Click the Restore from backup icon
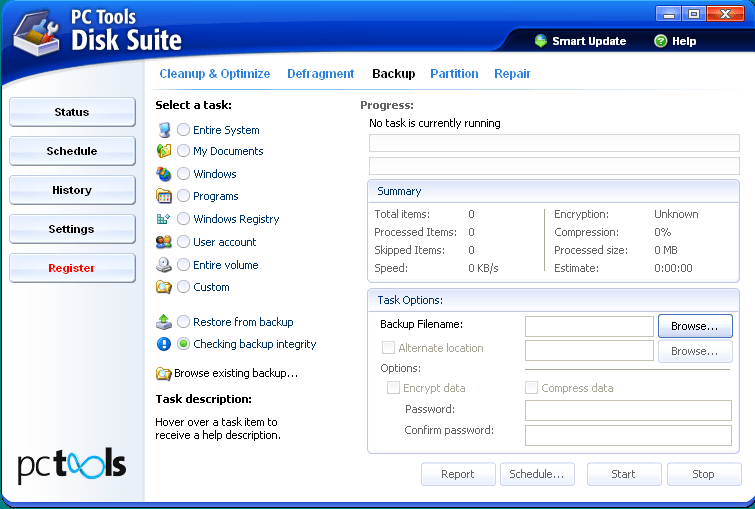Screen dimensions: 755x509 tap(164, 322)
